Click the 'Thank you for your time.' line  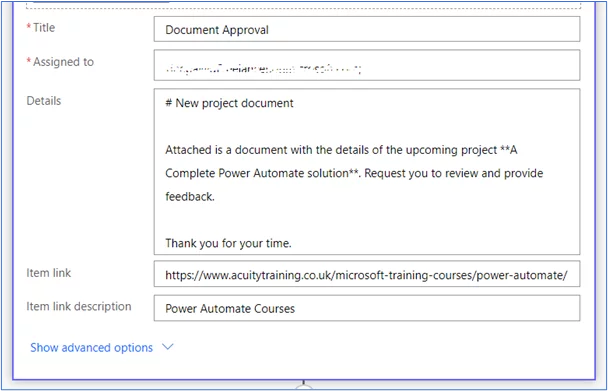coord(228,243)
